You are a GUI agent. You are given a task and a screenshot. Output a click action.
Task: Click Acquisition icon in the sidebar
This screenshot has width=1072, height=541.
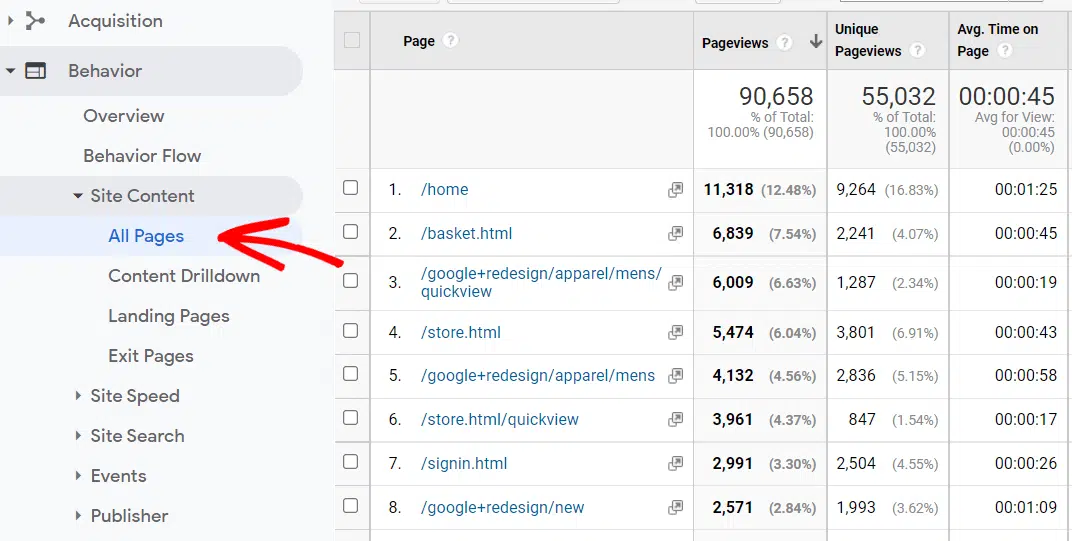pyautogui.click(x=36, y=21)
